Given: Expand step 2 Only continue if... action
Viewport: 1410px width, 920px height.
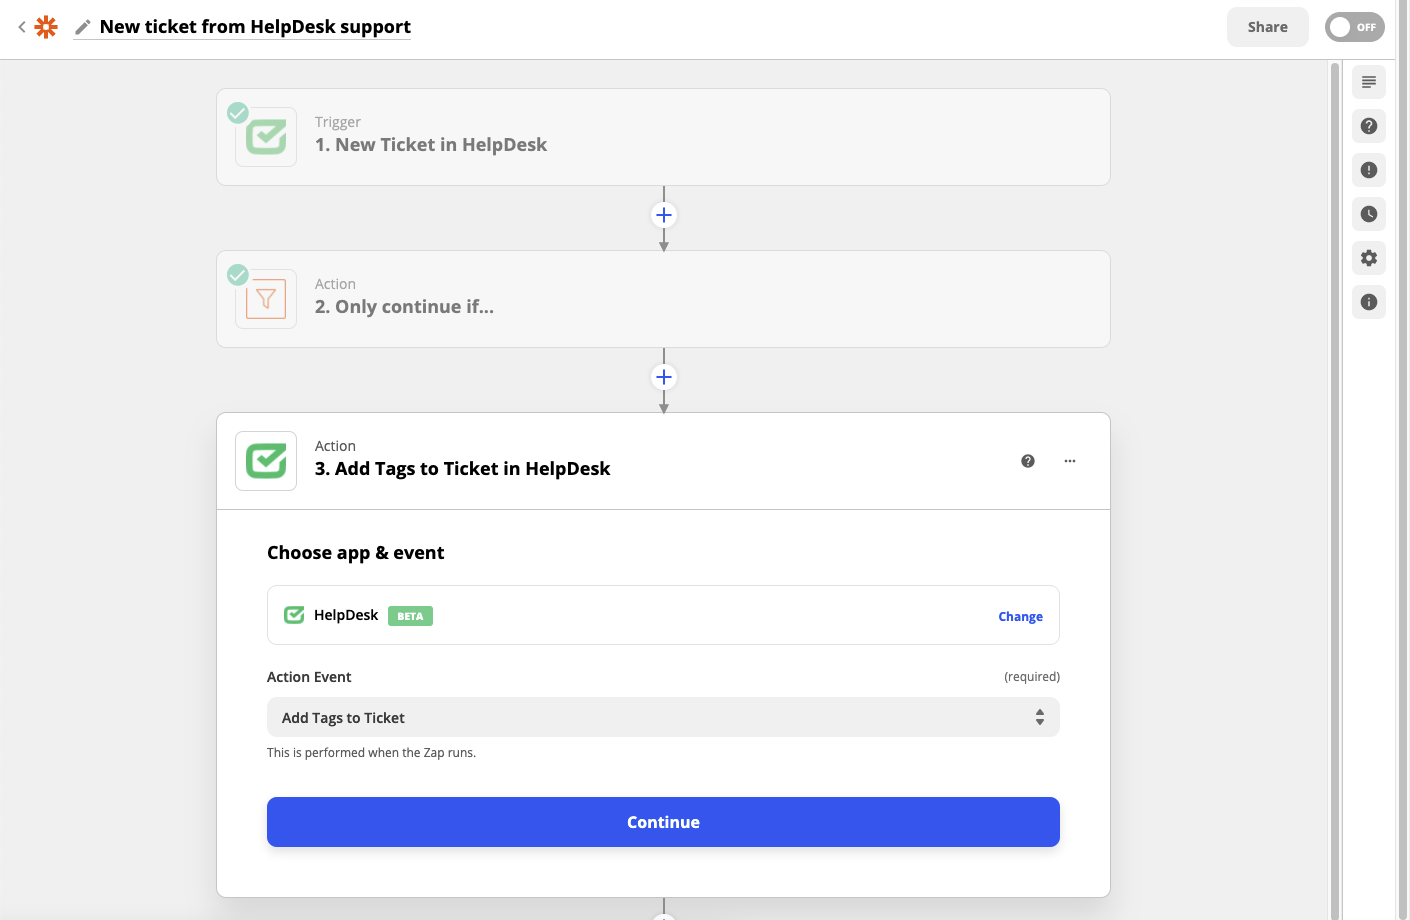Looking at the screenshot, I should 663,299.
